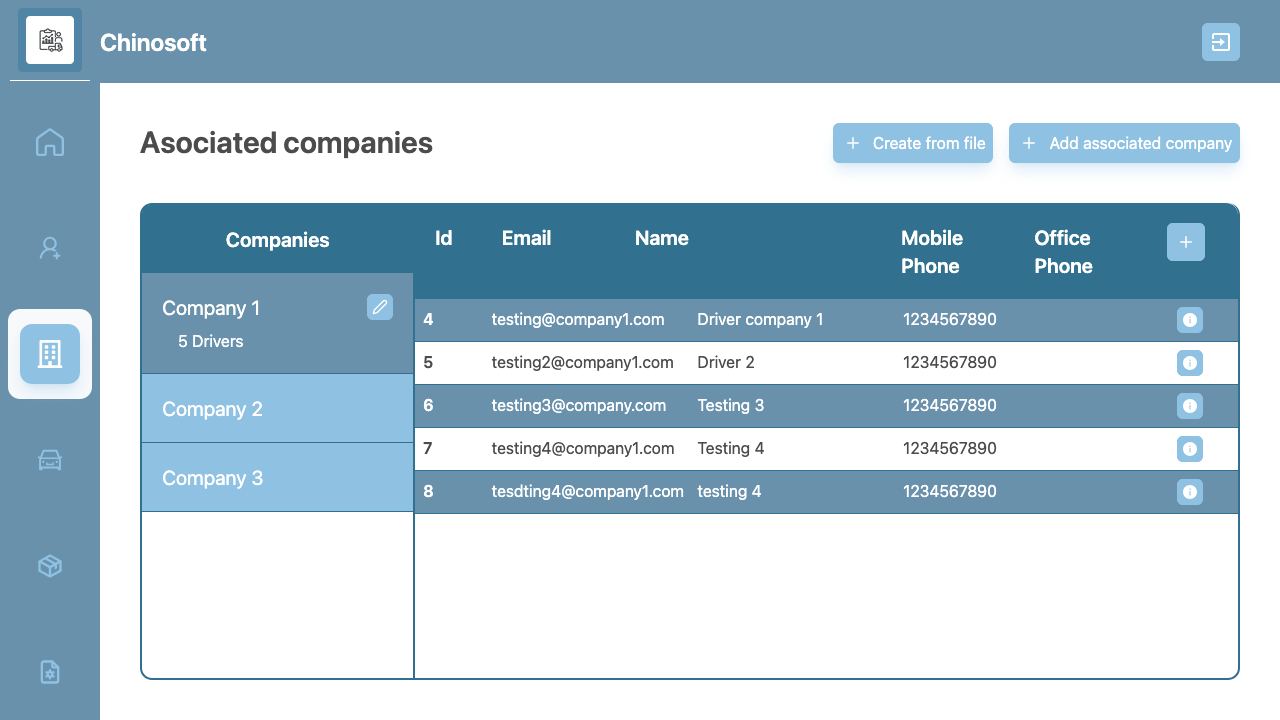This screenshot has width=1280, height=720.
Task: Open the vehicles section using the car icon
Action: coord(49,460)
